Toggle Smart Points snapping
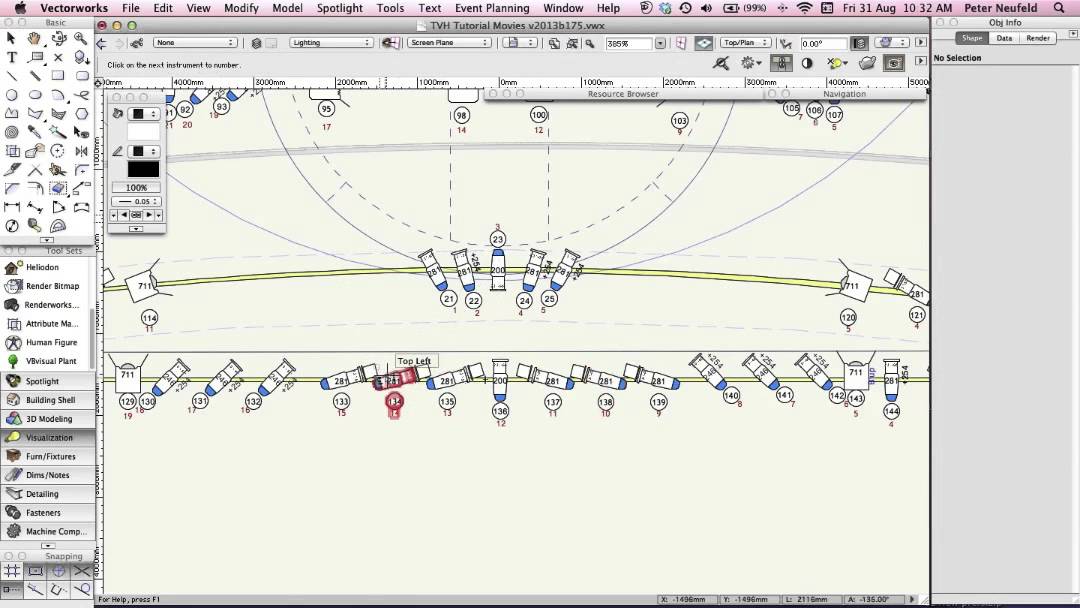The height and width of the screenshot is (608, 1080). tap(12, 589)
